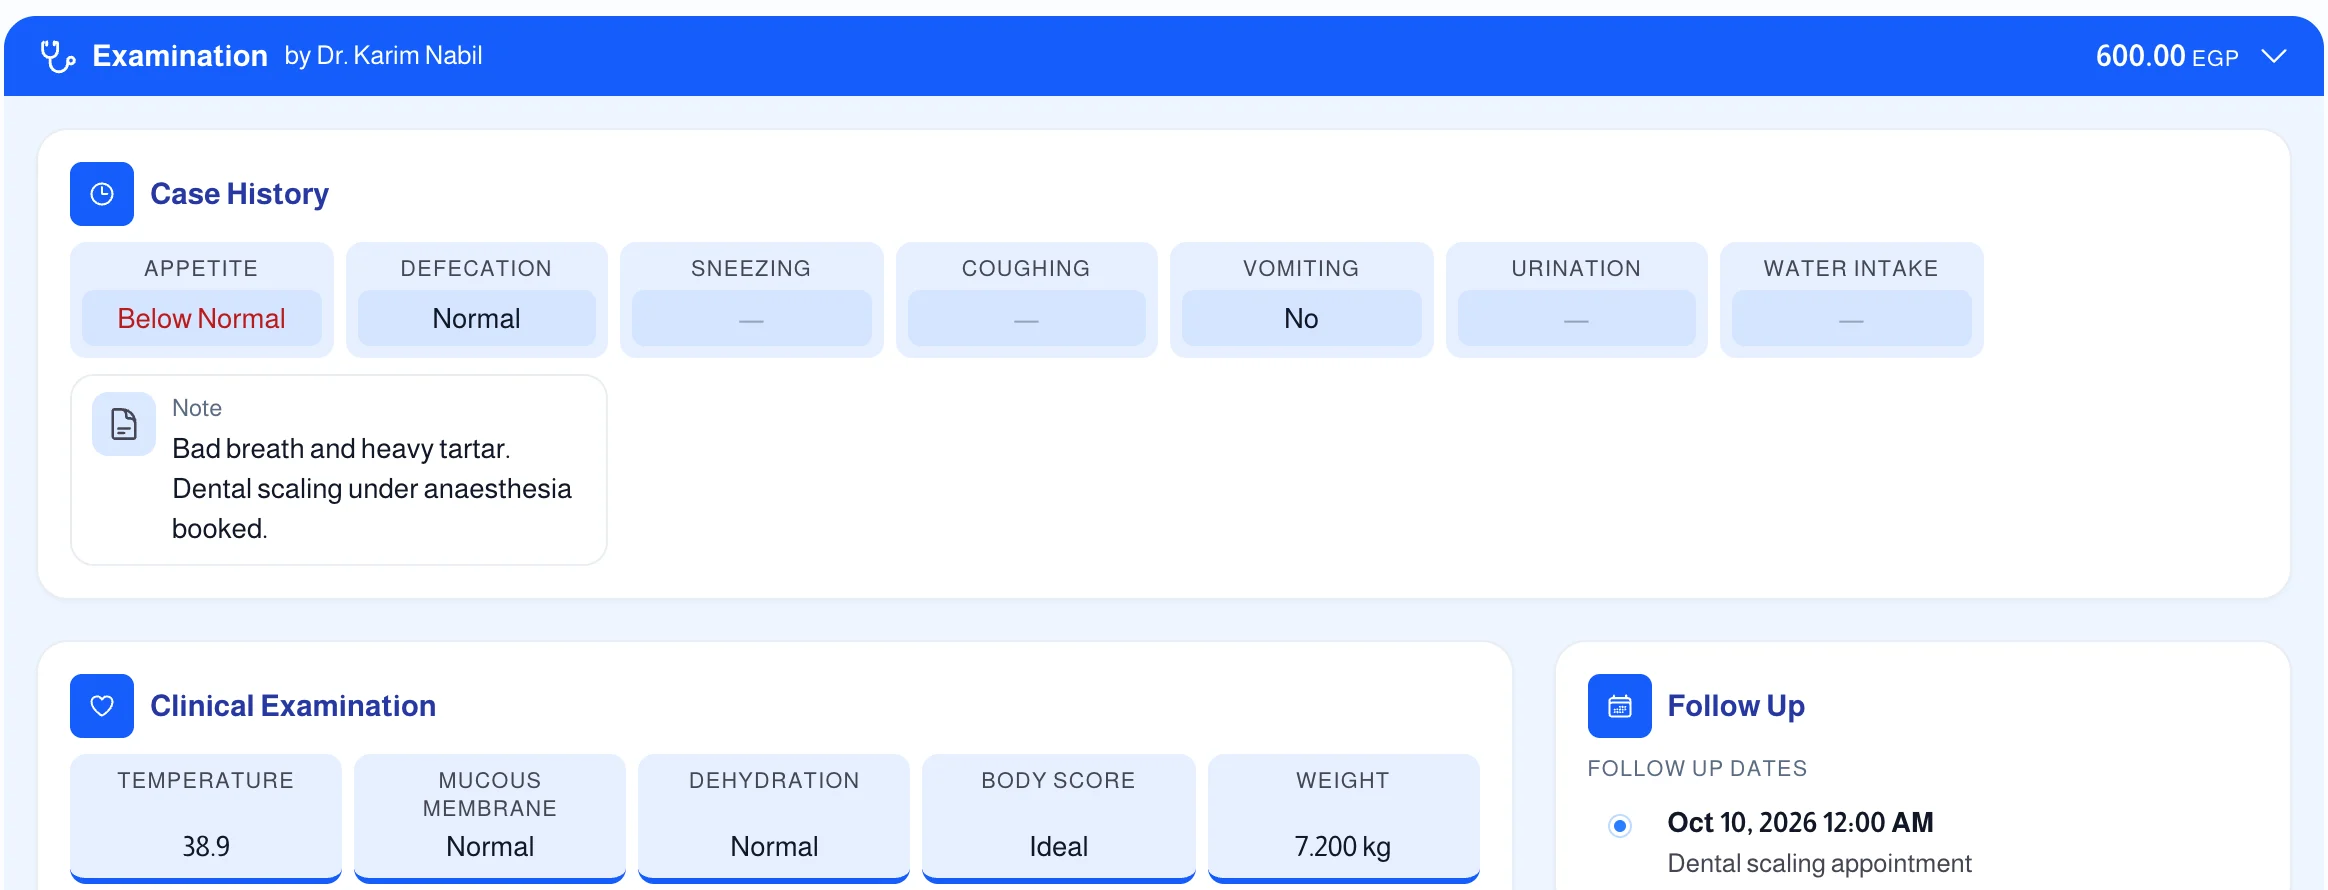This screenshot has height=890, width=2328.
Task: Click the Mucous Membrane Normal value
Action: point(490,846)
